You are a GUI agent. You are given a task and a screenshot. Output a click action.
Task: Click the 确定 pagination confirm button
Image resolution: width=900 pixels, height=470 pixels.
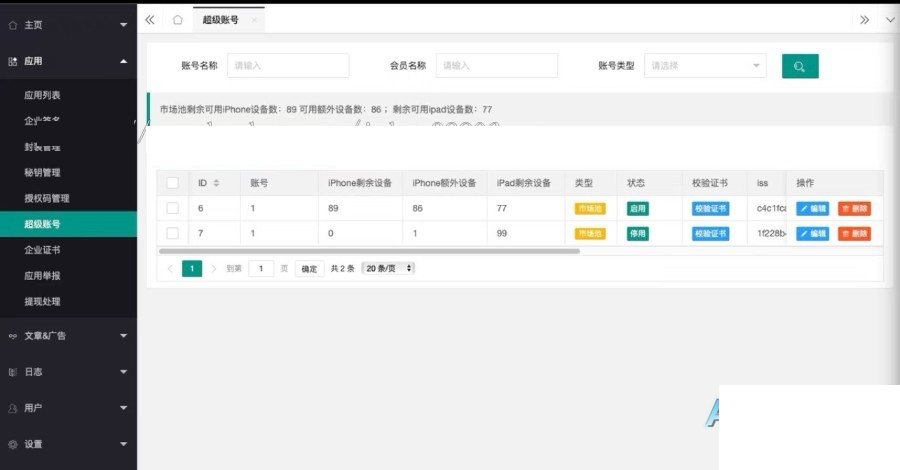pos(309,269)
